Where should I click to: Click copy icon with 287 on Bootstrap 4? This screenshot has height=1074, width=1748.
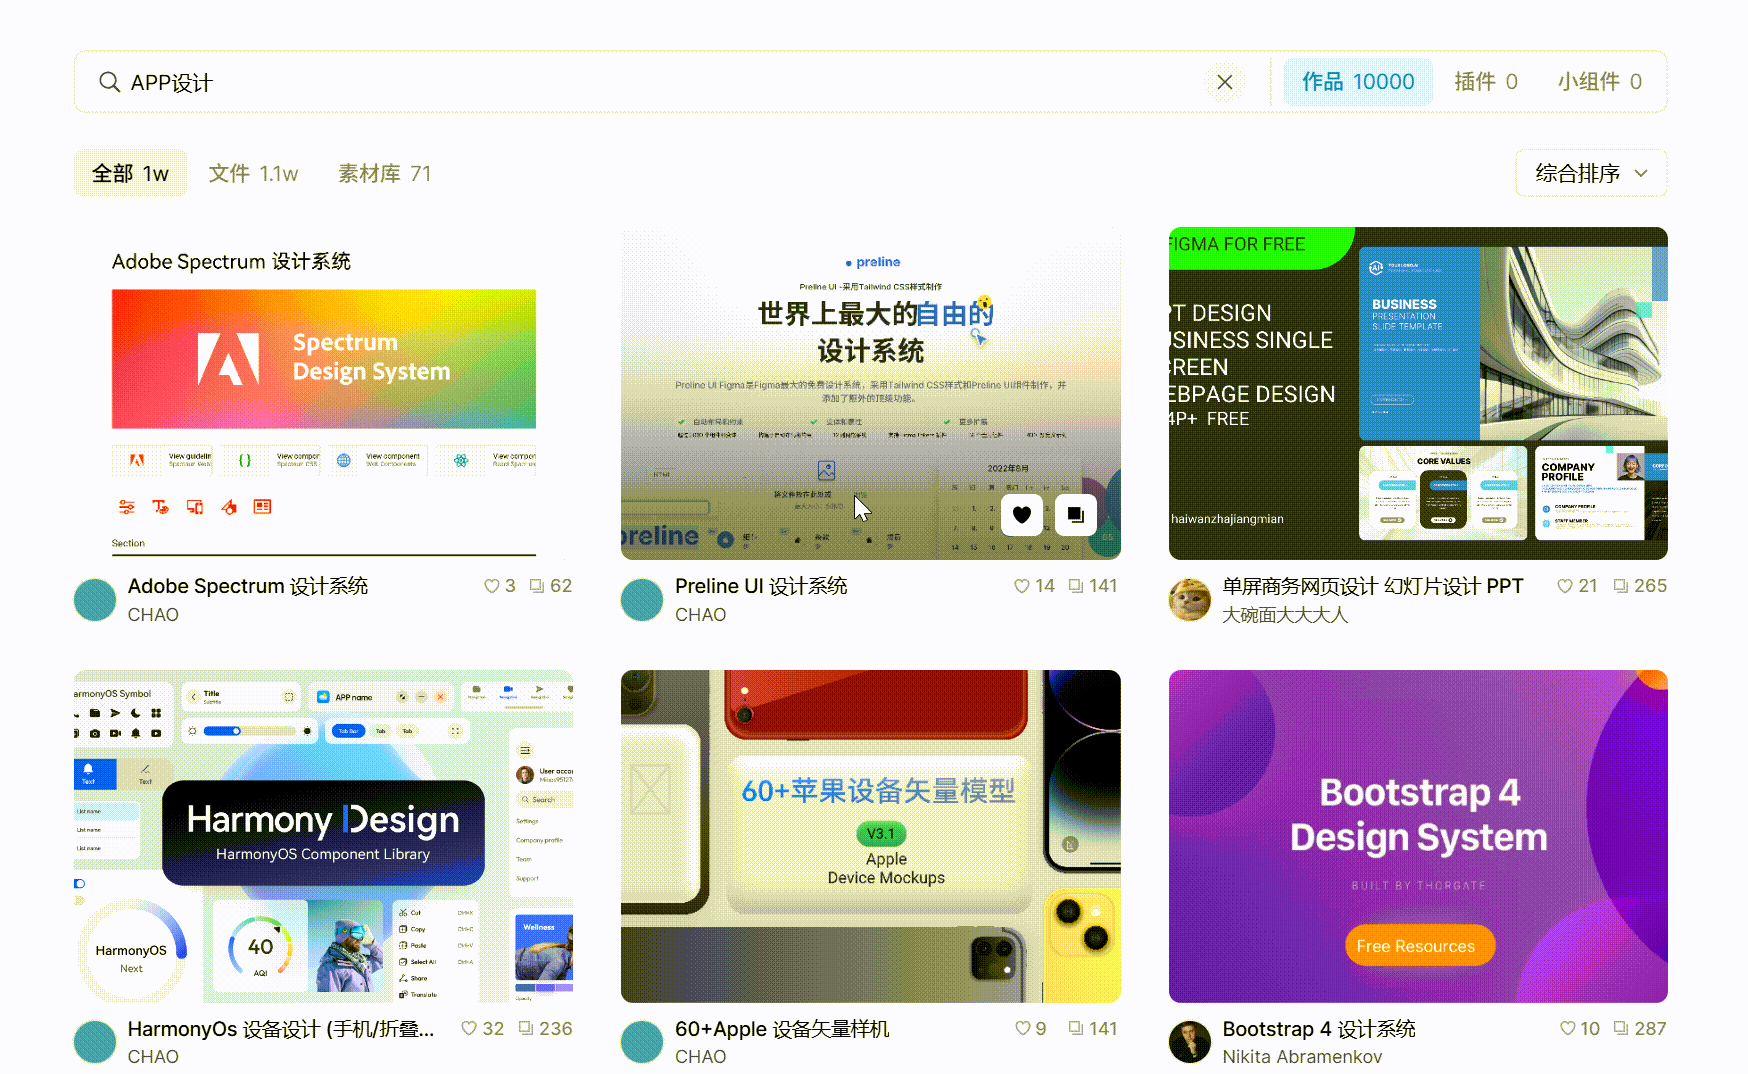1621,1028
